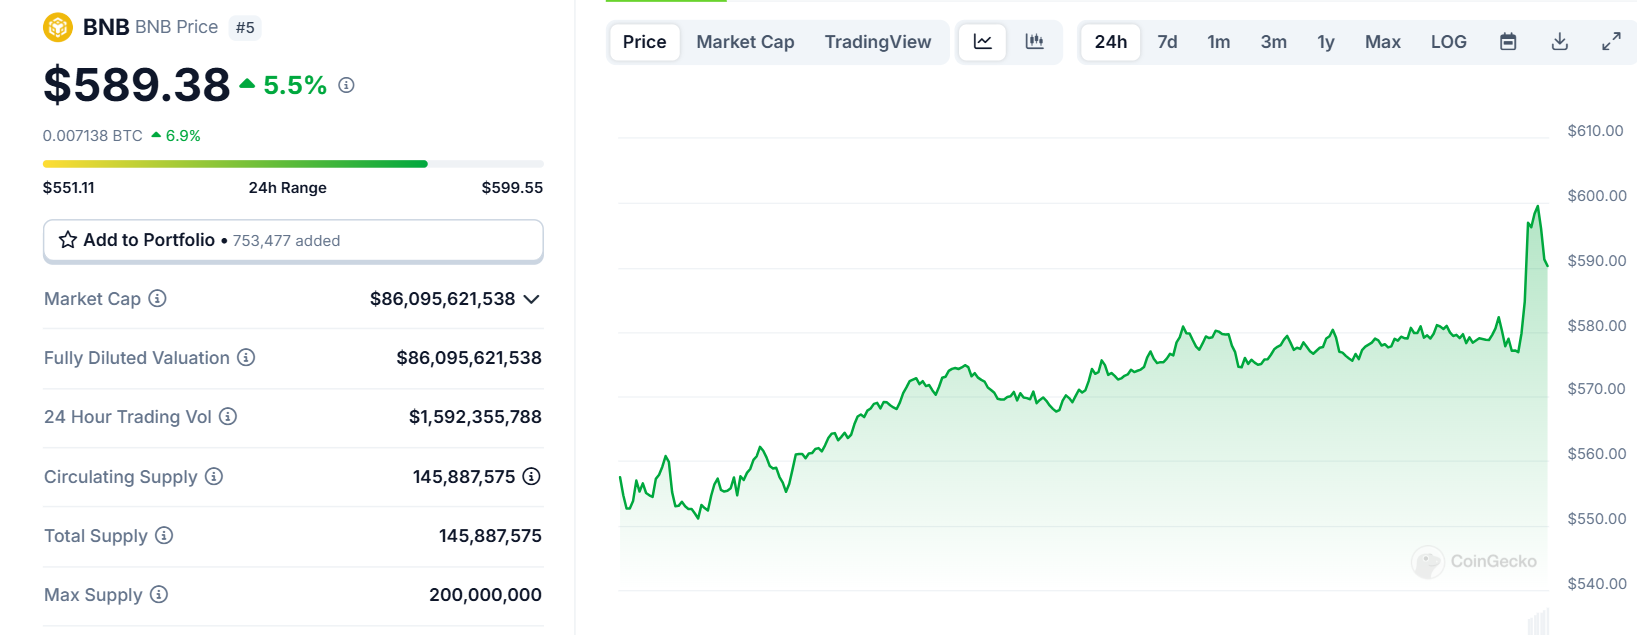Download chart data icon
The height and width of the screenshot is (635, 1637).
tap(1560, 42)
